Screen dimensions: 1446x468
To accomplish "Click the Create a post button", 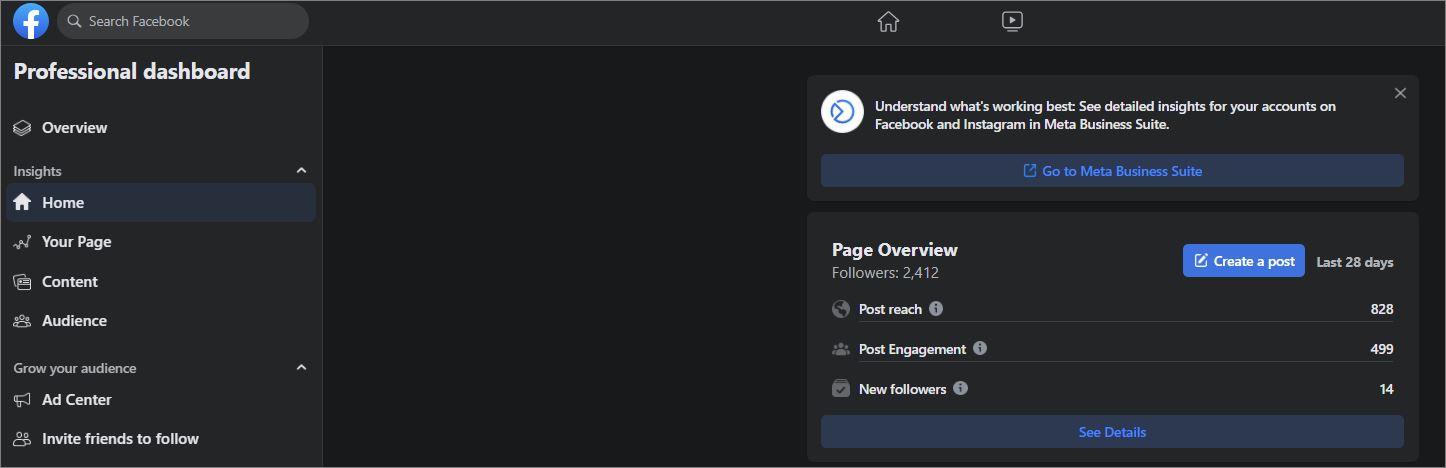I will (1243, 261).
